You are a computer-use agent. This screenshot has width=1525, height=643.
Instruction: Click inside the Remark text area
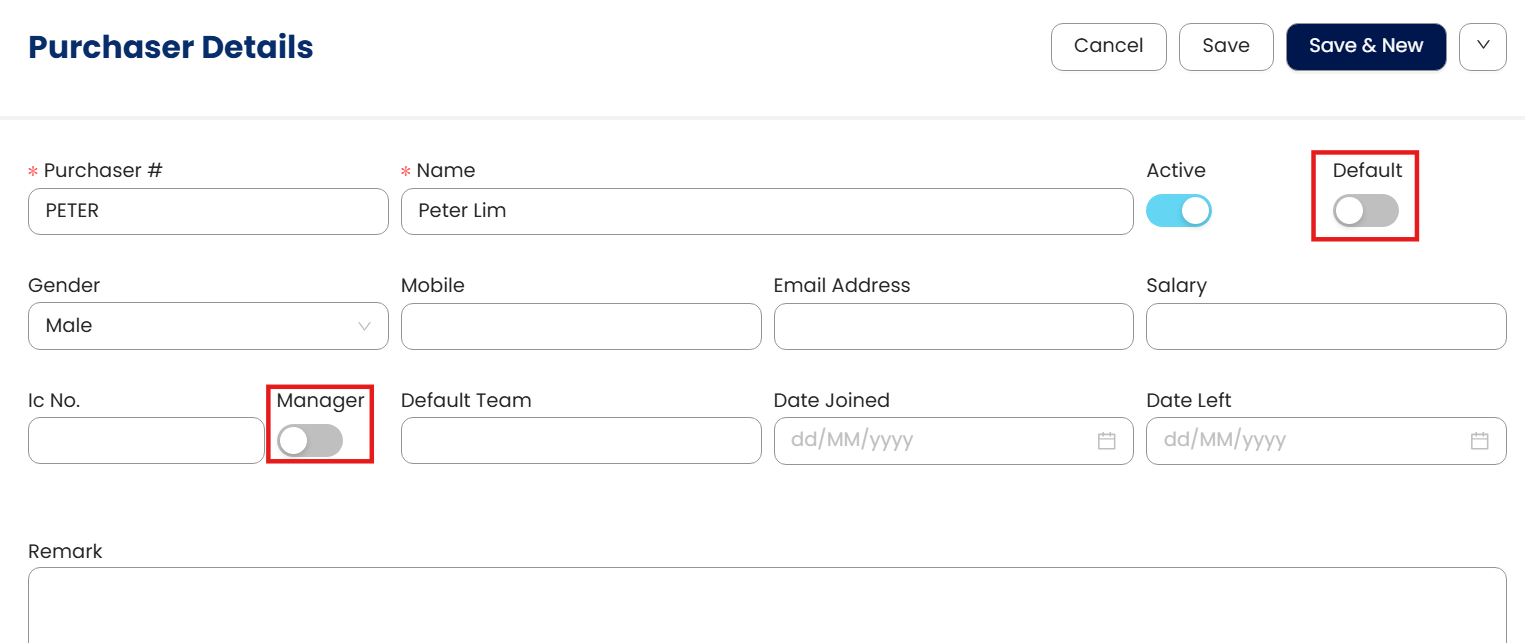[x=766, y=606]
